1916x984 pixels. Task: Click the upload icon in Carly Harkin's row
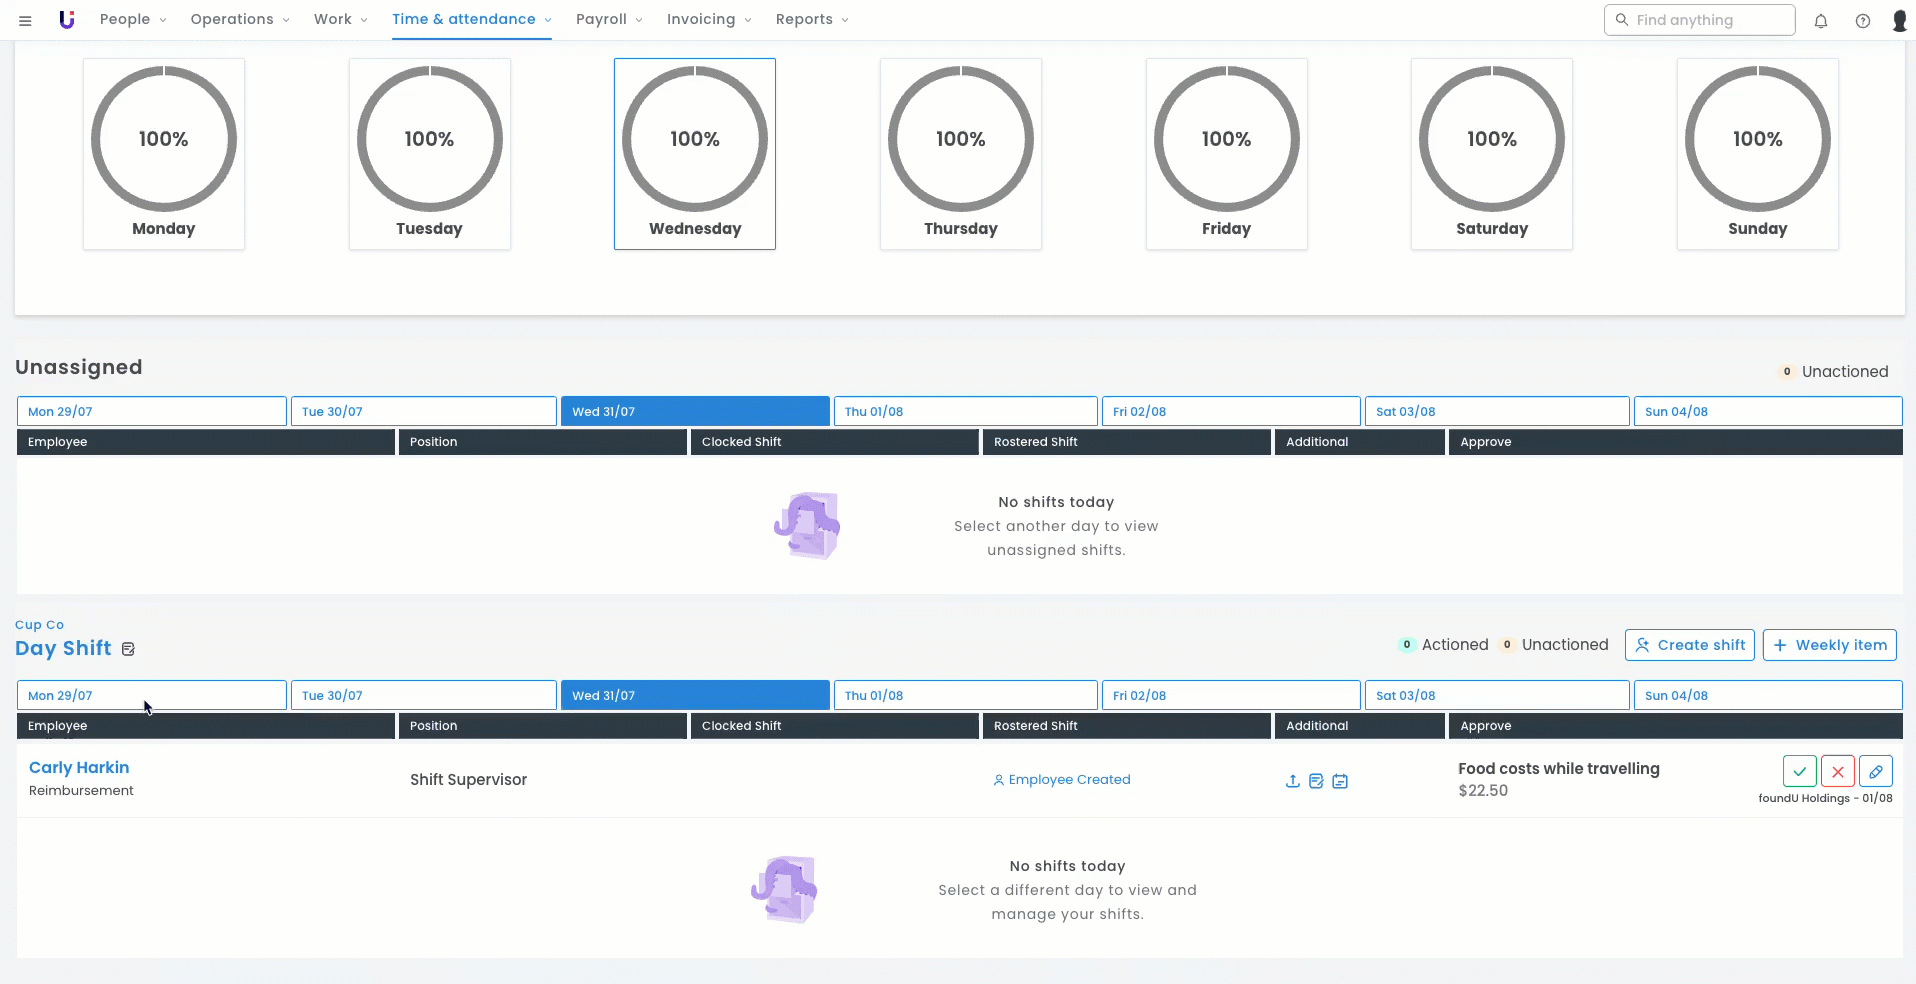pyautogui.click(x=1292, y=781)
